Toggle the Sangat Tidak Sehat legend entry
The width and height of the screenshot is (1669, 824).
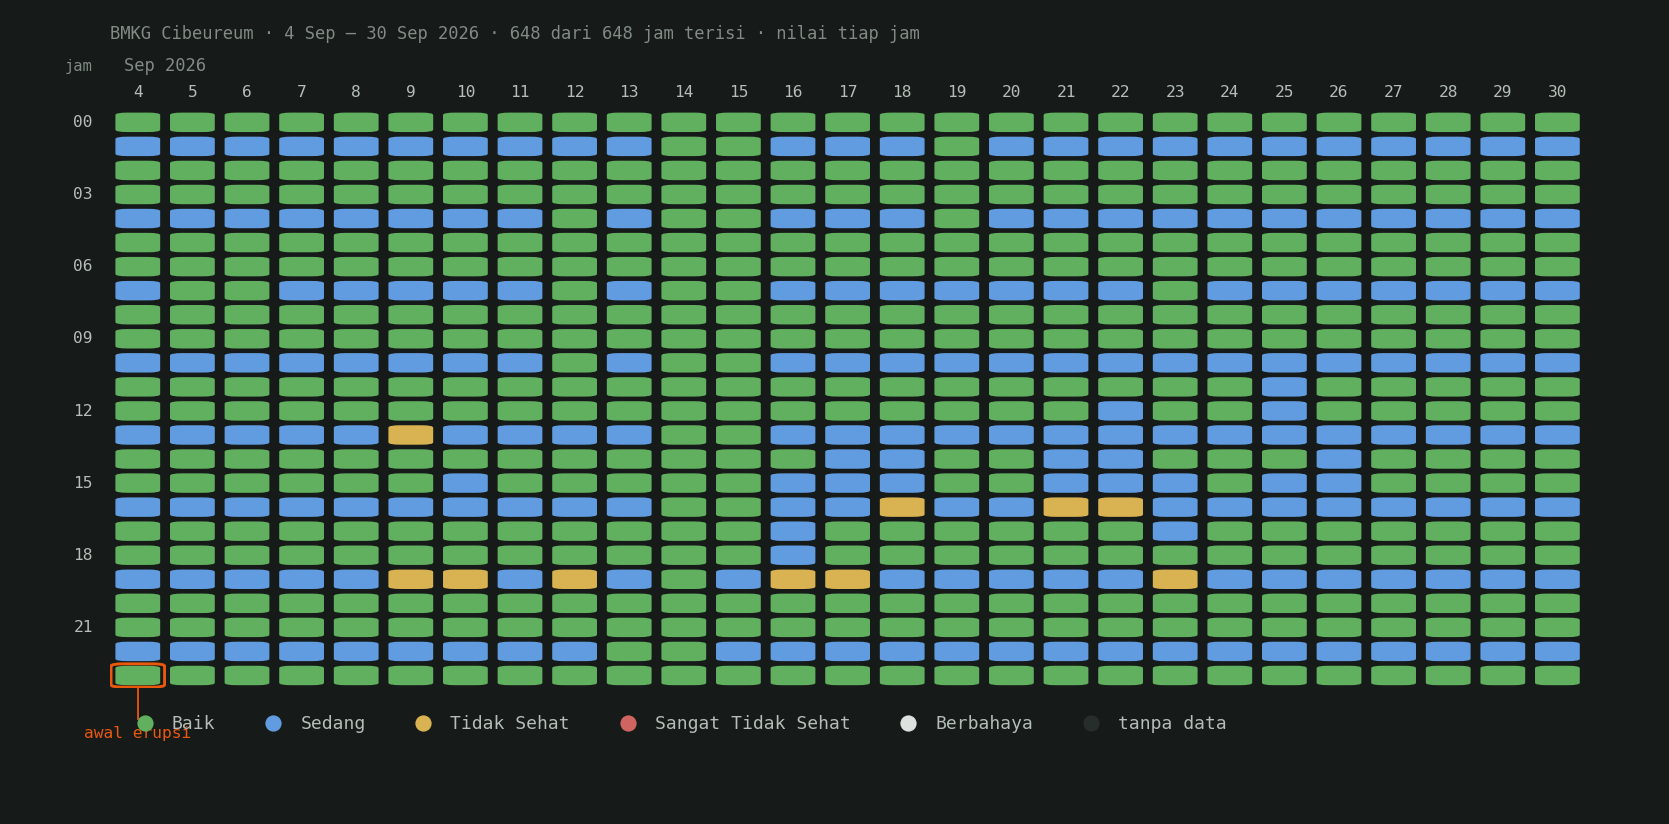click(x=735, y=723)
